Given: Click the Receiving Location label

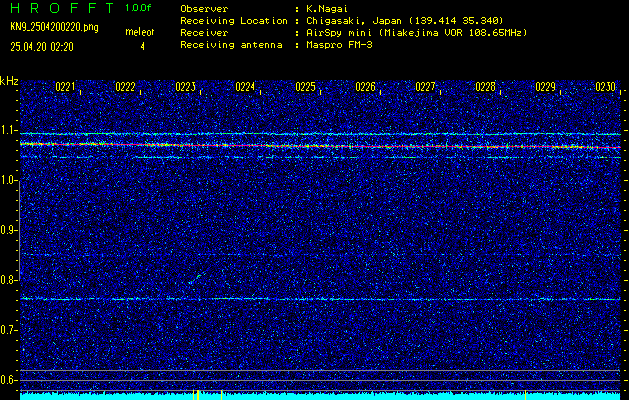Looking at the screenshot, I should coord(234,21).
